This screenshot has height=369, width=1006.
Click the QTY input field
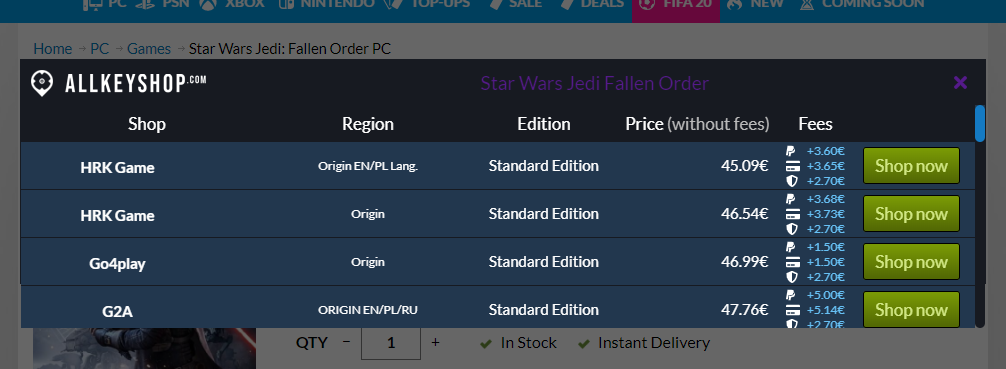click(391, 343)
